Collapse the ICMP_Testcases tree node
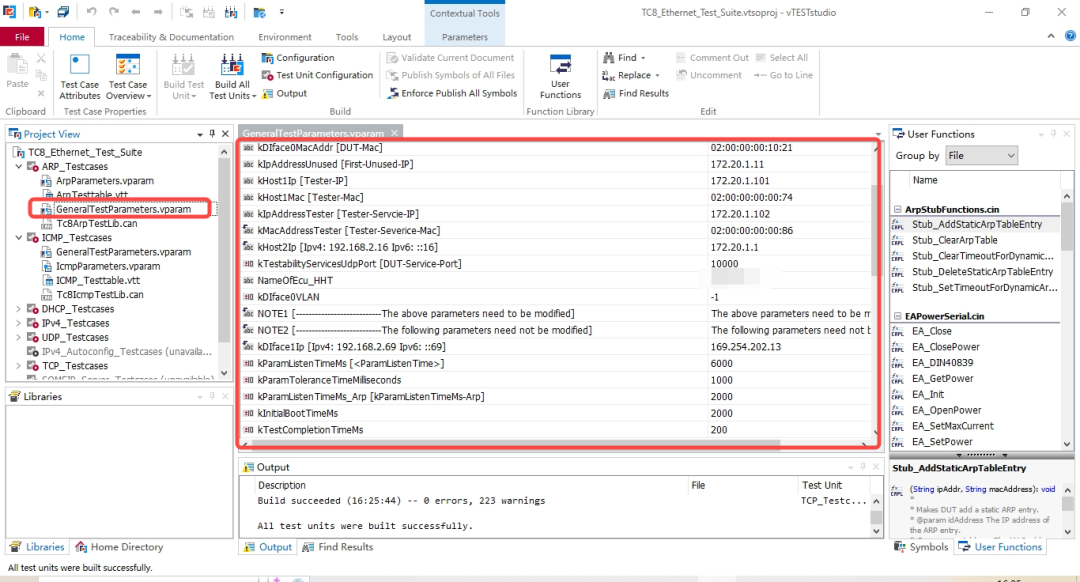The width and height of the screenshot is (1080, 582). (19, 238)
